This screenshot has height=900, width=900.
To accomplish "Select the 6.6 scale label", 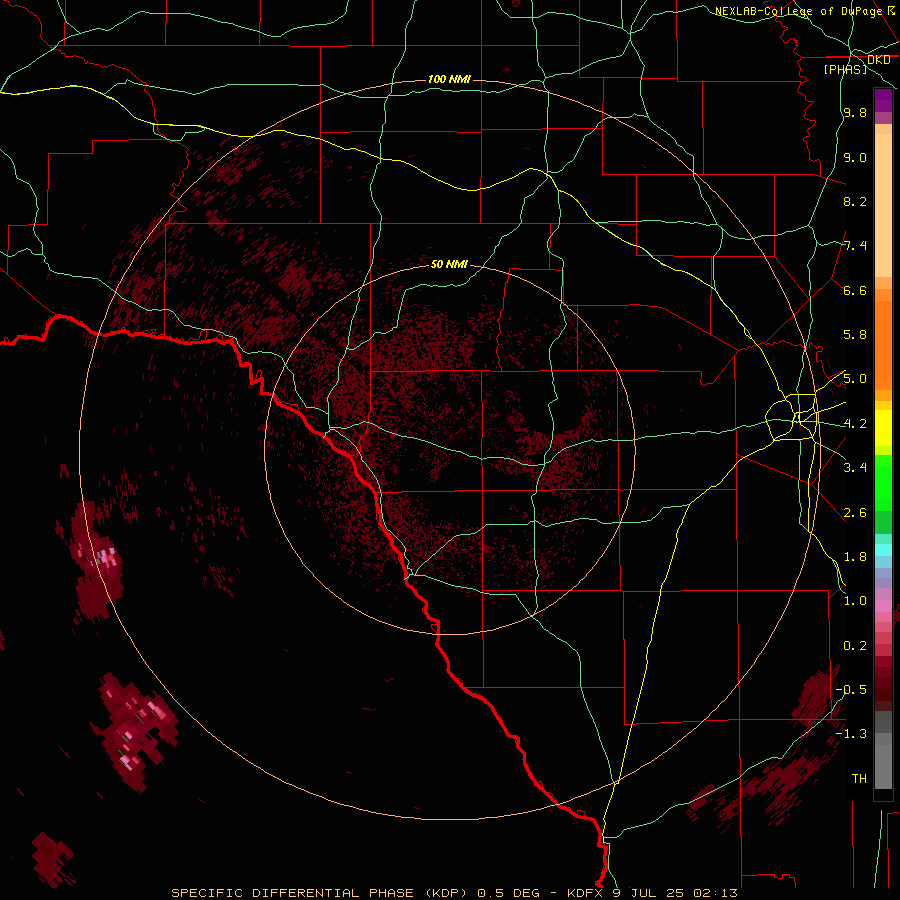I will pos(855,290).
